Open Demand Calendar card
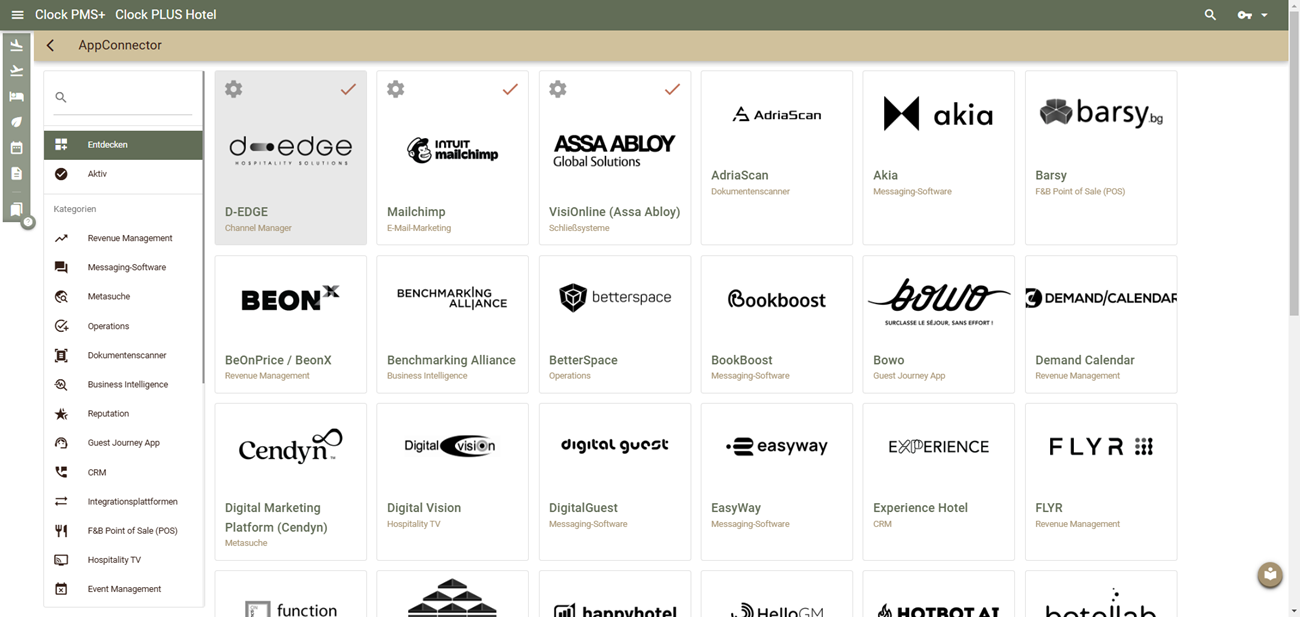Viewport: 1300px width, 617px height. [x=1101, y=324]
